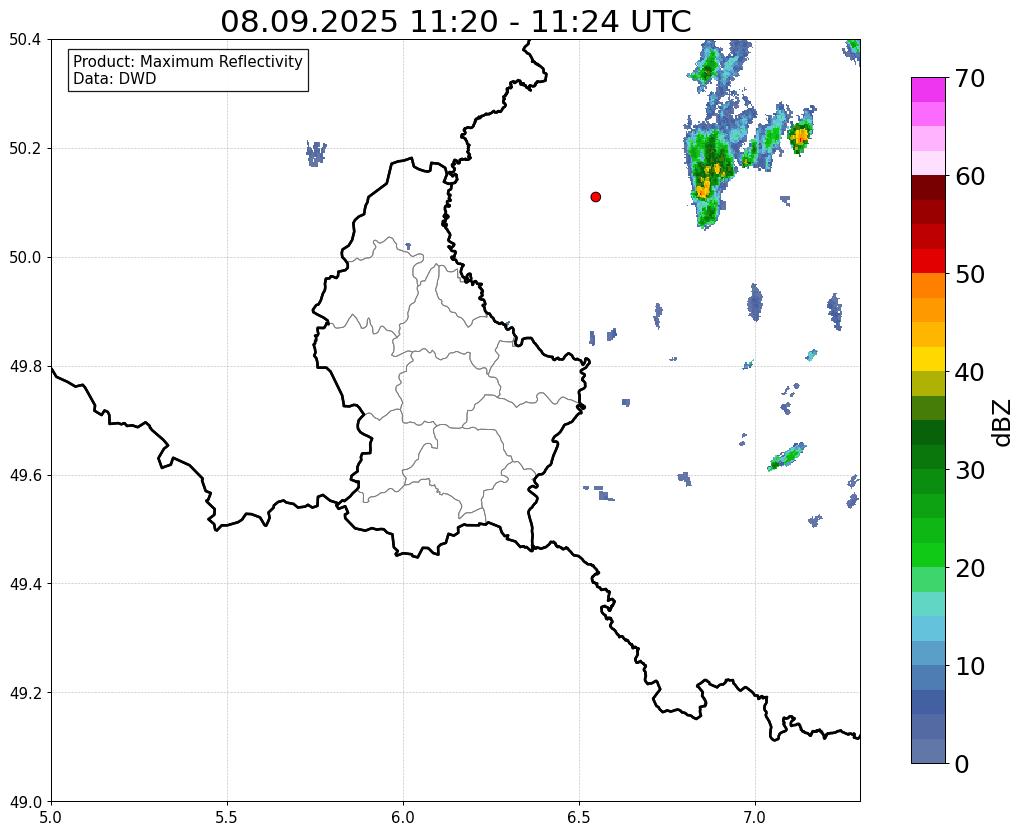Click the magenta top segment of the colorbar
Image resolution: width=1023 pixels, height=834 pixels.
click(928, 89)
